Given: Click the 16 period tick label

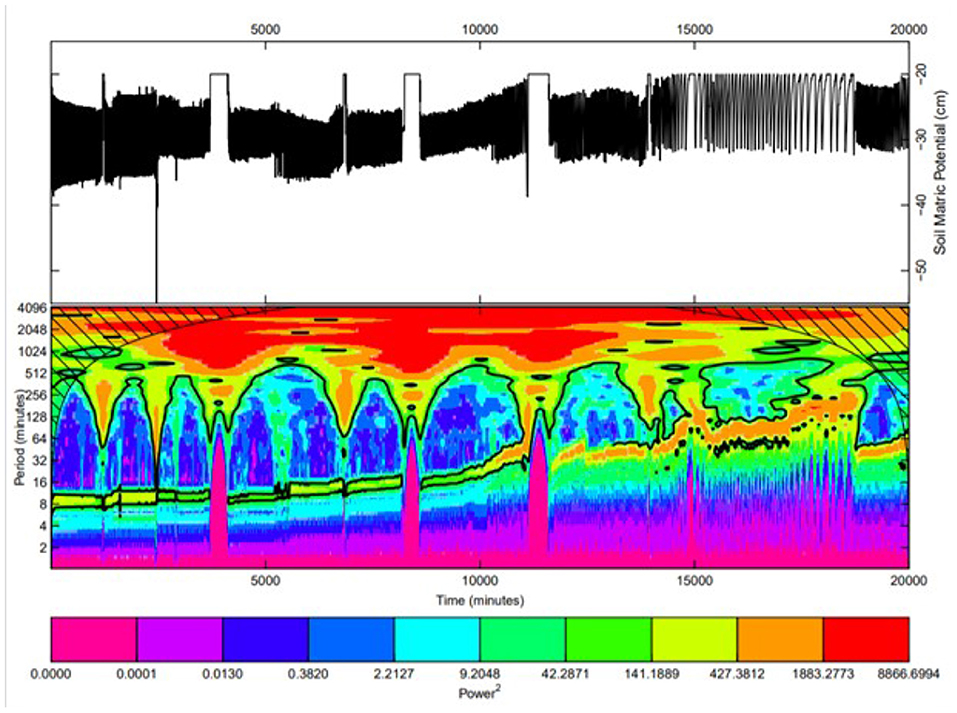Looking at the screenshot, I should pos(40,483).
